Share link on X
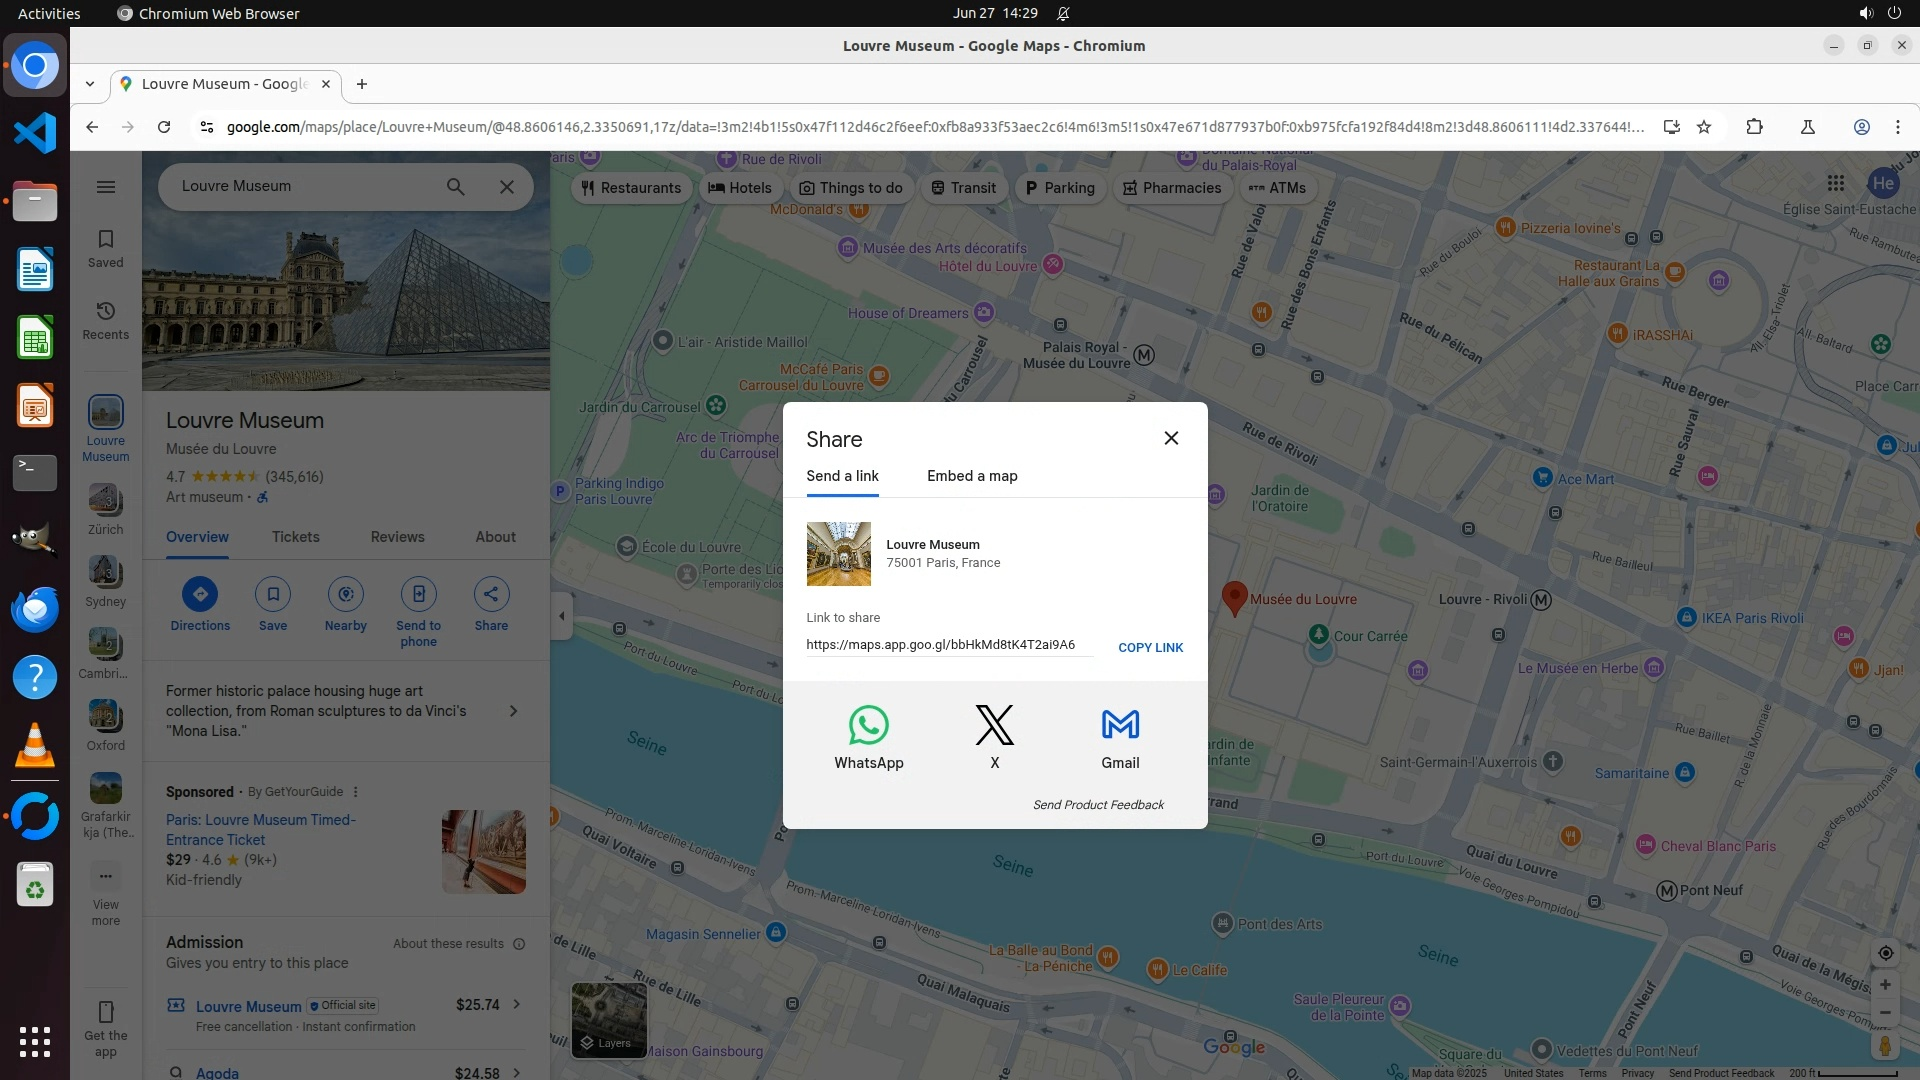 (x=994, y=736)
